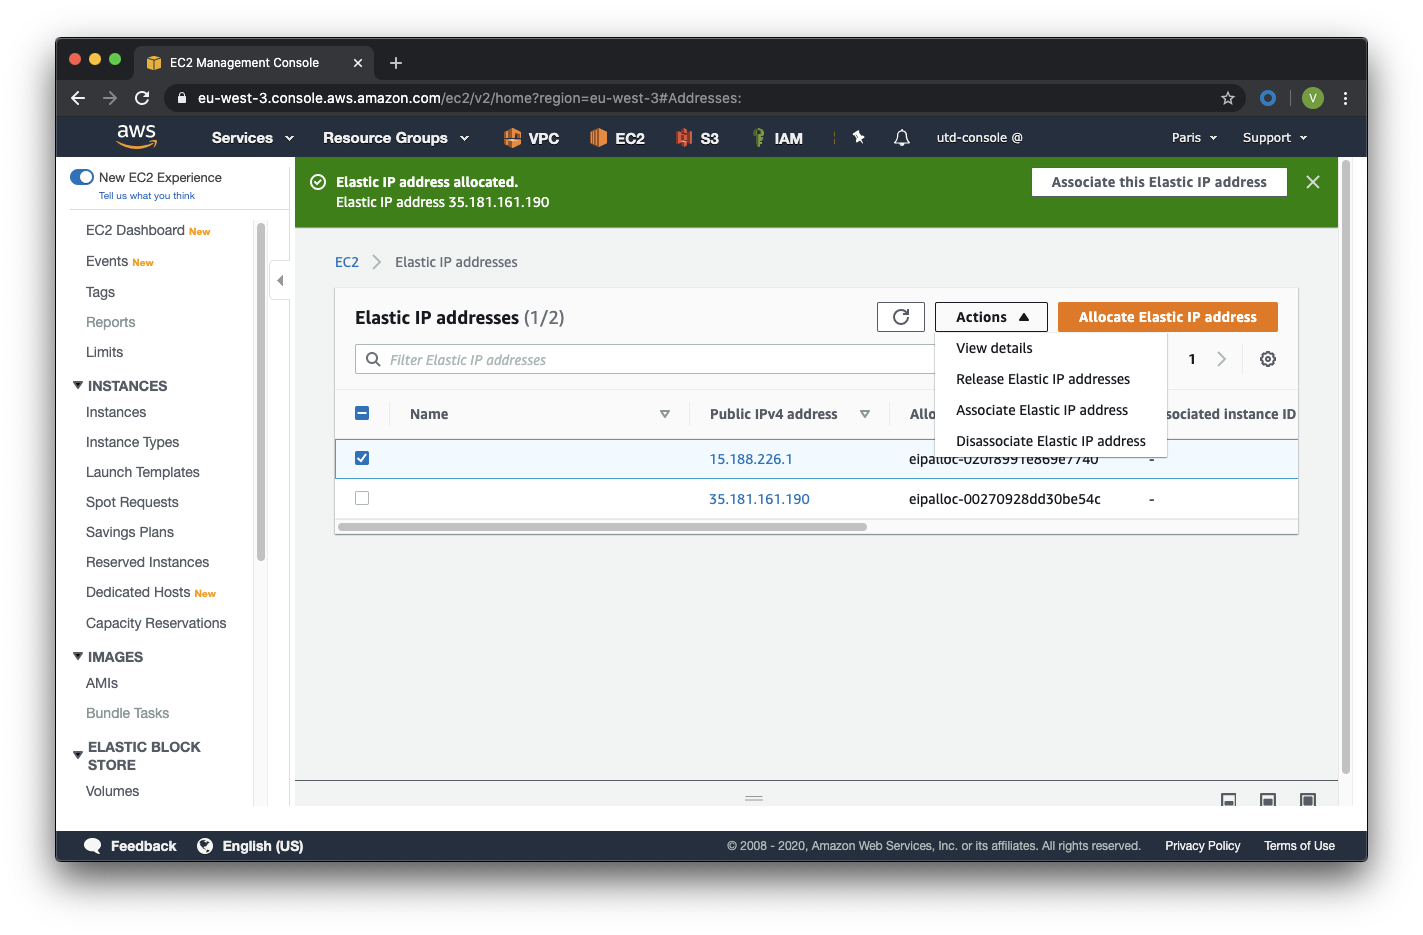The height and width of the screenshot is (935, 1423).
Task: Open table preferences gear icon
Action: pyautogui.click(x=1268, y=359)
